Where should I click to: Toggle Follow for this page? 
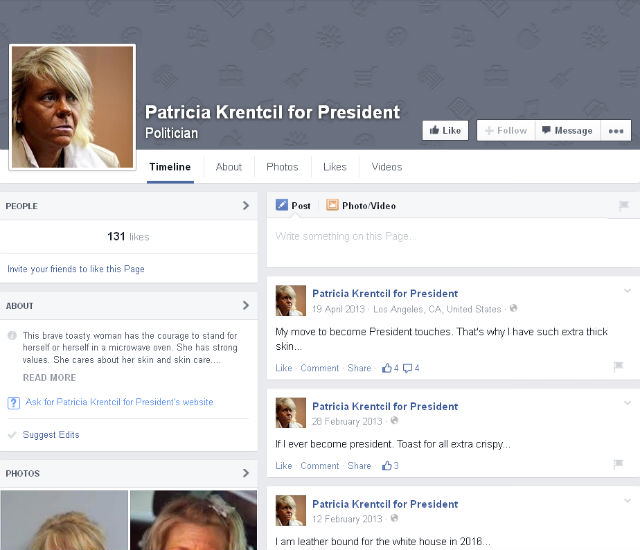[504, 131]
